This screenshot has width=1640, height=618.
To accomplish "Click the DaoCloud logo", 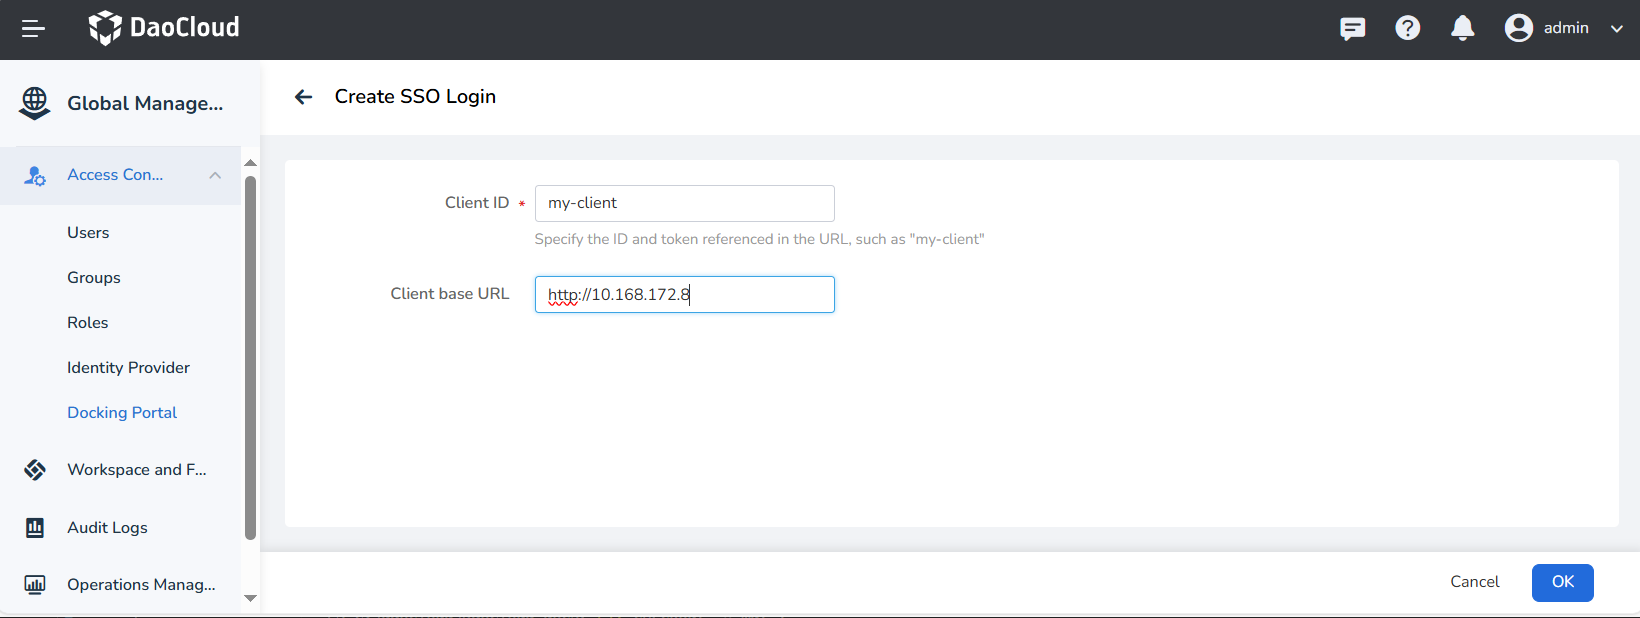I will (164, 28).
